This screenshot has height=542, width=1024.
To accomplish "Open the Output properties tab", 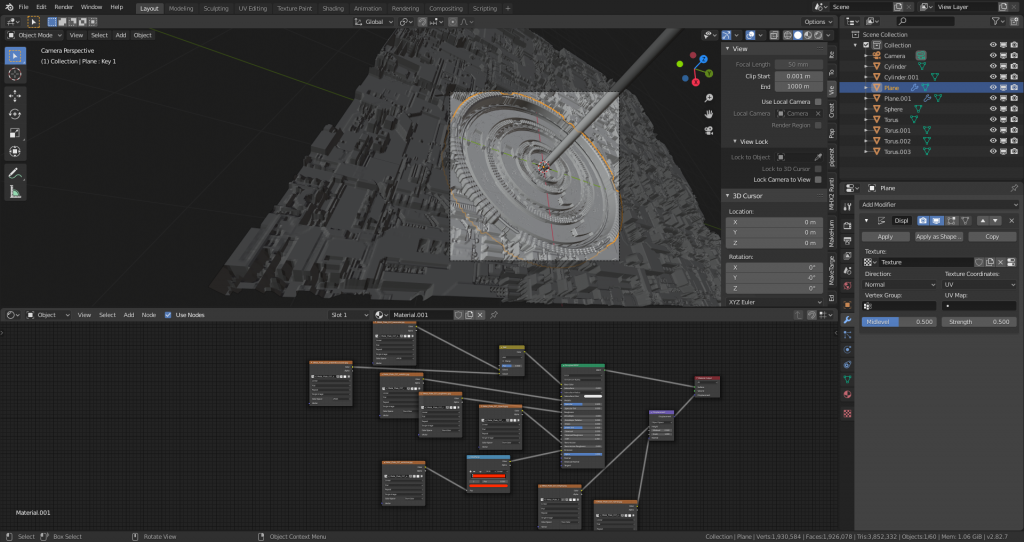I will (847, 240).
